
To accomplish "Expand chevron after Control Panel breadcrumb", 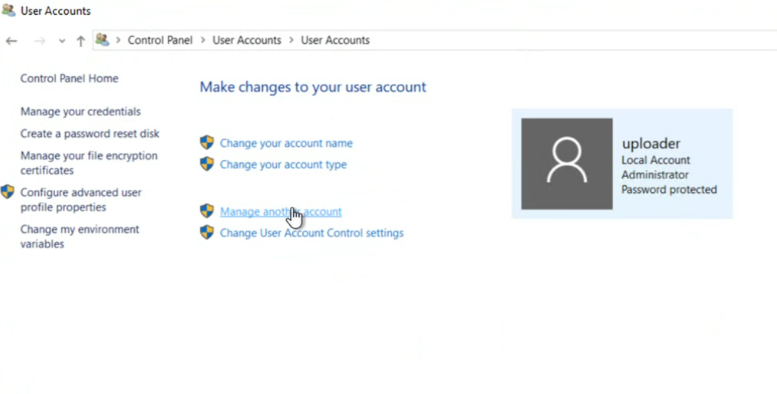I will pos(203,41).
